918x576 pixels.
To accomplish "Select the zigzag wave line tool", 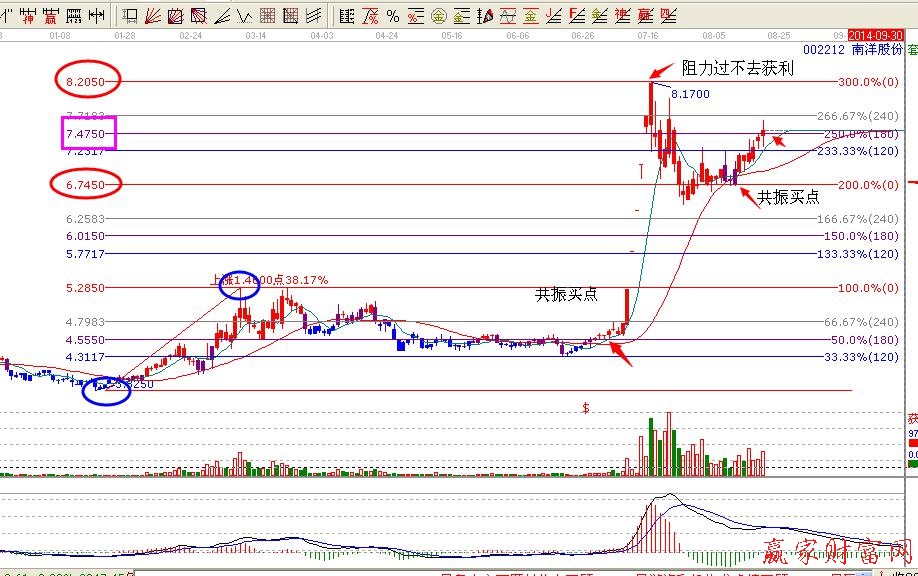I will [x=244, y=16].
